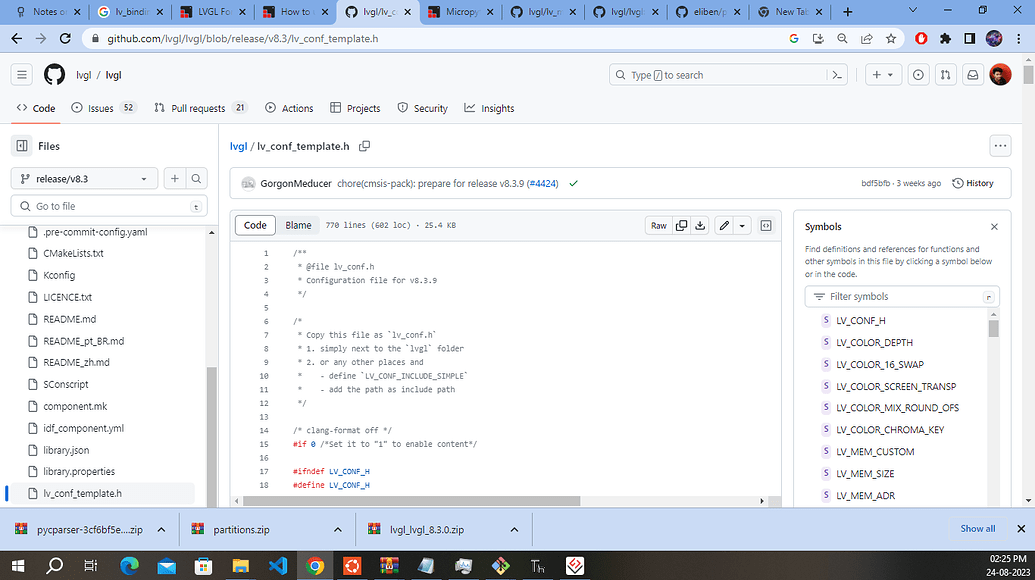Collapse the partitions.zip download chevron

(337, 529)
